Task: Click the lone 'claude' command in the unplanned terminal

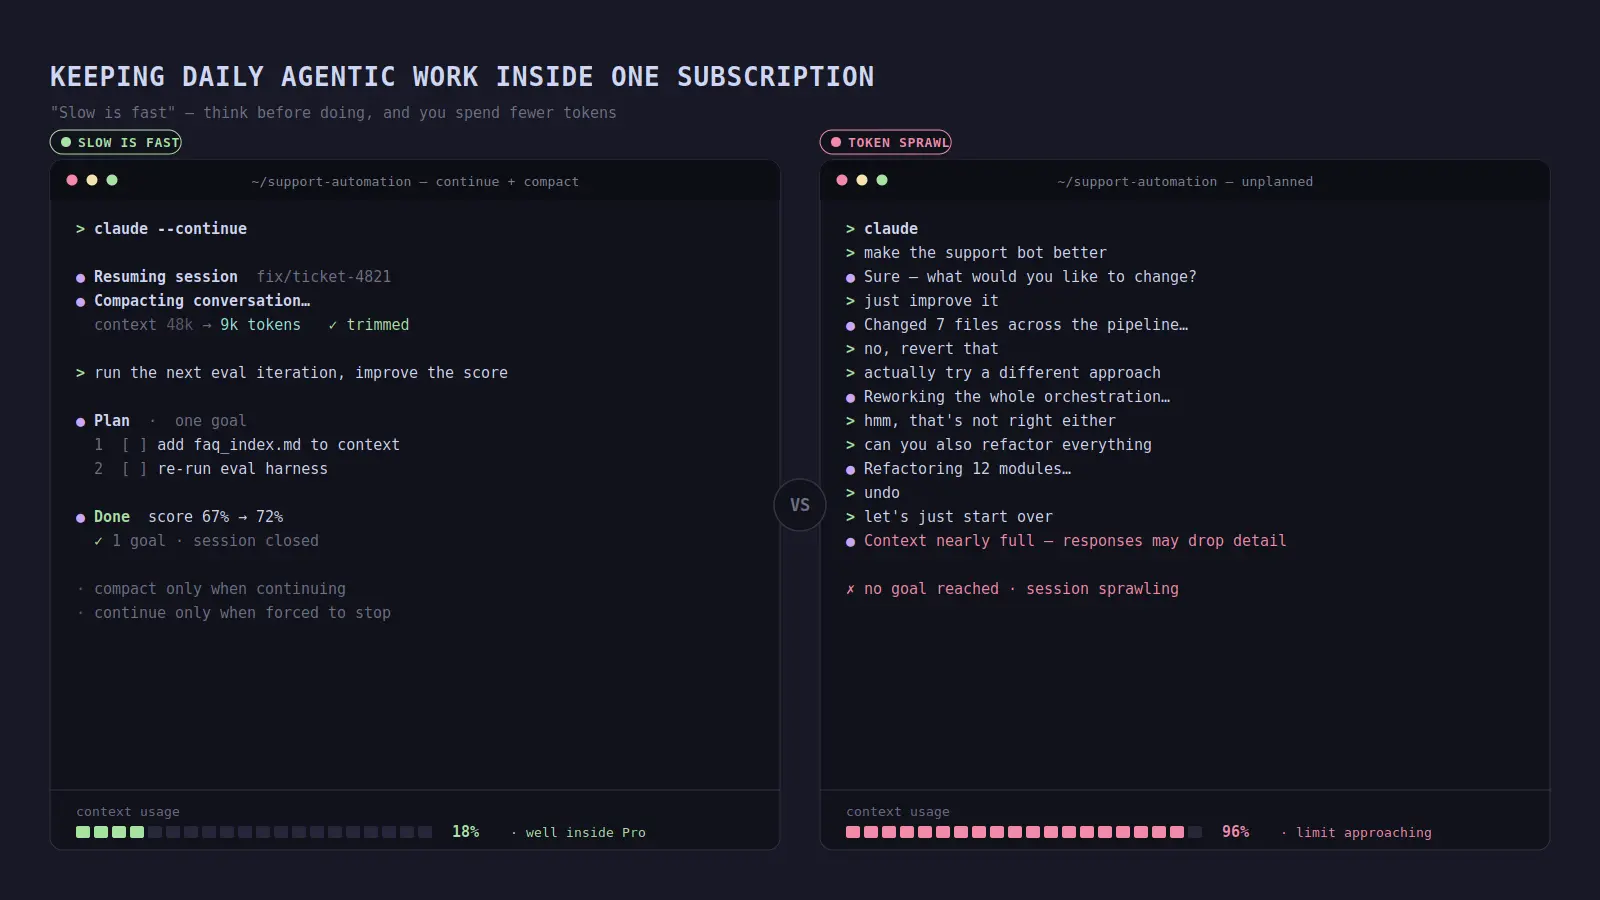Action: pos(891,229)
